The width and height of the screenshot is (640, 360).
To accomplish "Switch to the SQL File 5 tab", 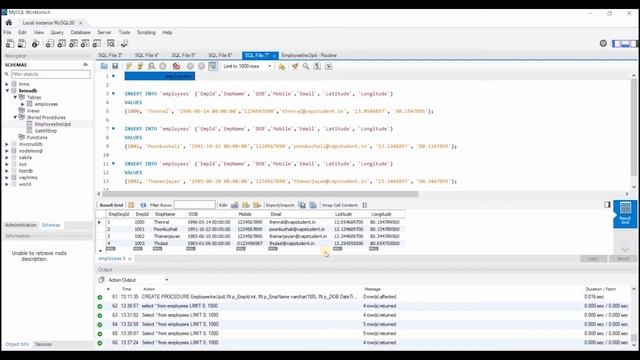I will tap(183, 55).
